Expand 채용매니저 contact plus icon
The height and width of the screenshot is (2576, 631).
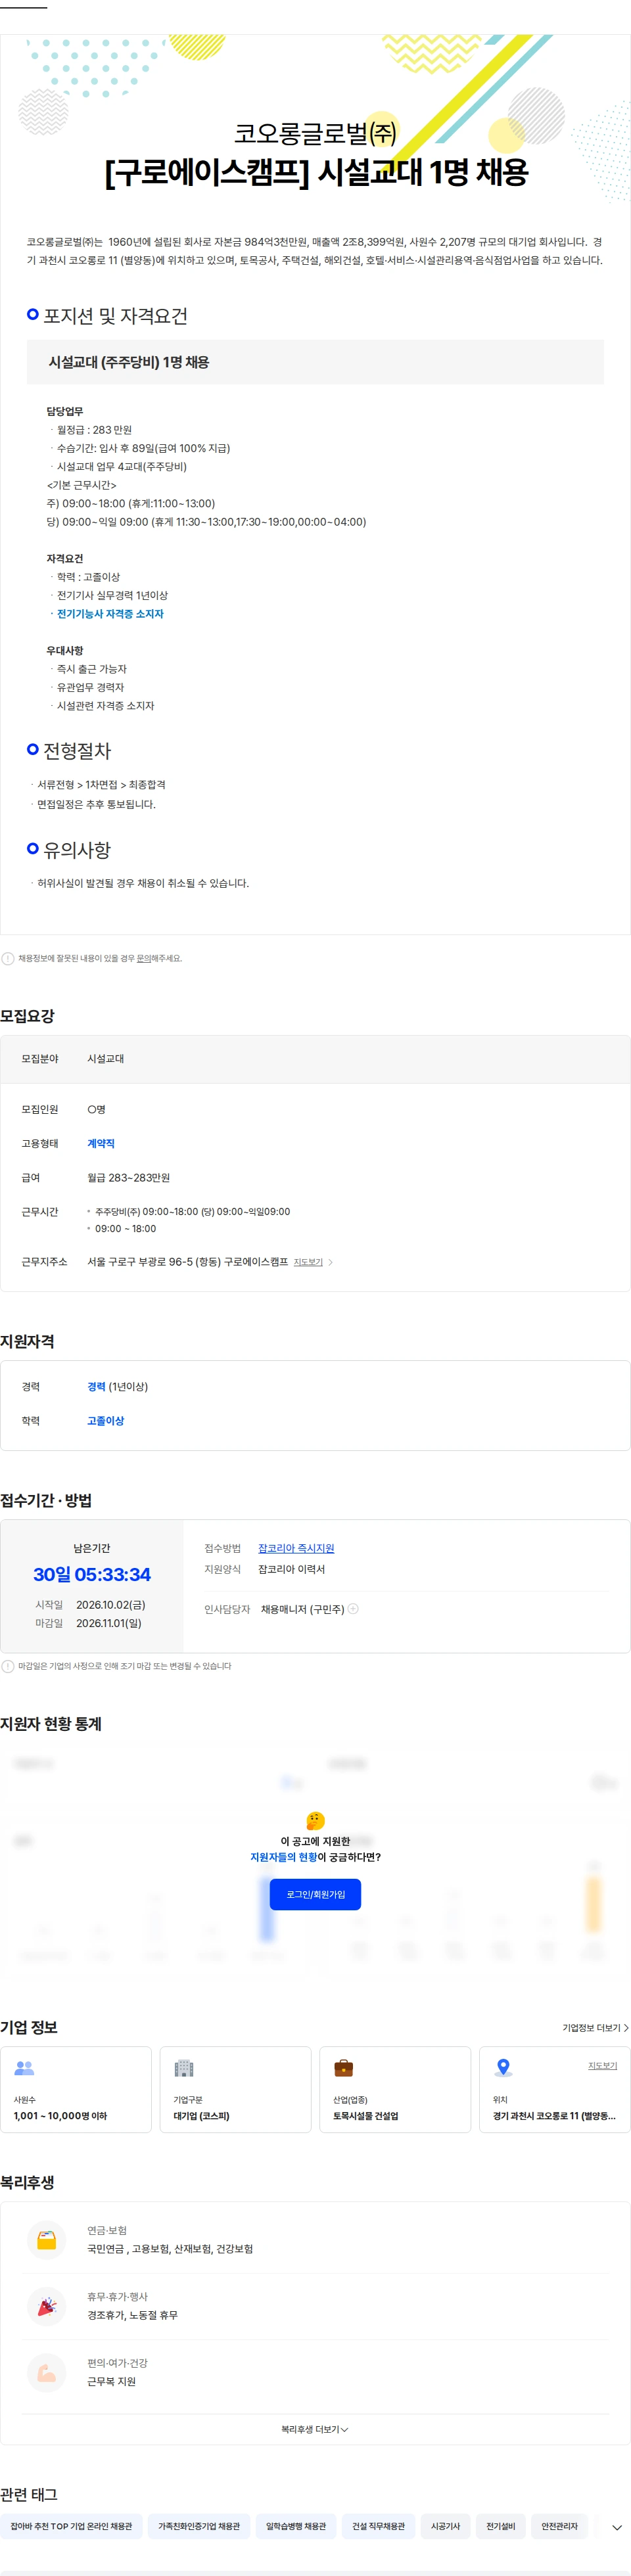[x=353, y=1608]
